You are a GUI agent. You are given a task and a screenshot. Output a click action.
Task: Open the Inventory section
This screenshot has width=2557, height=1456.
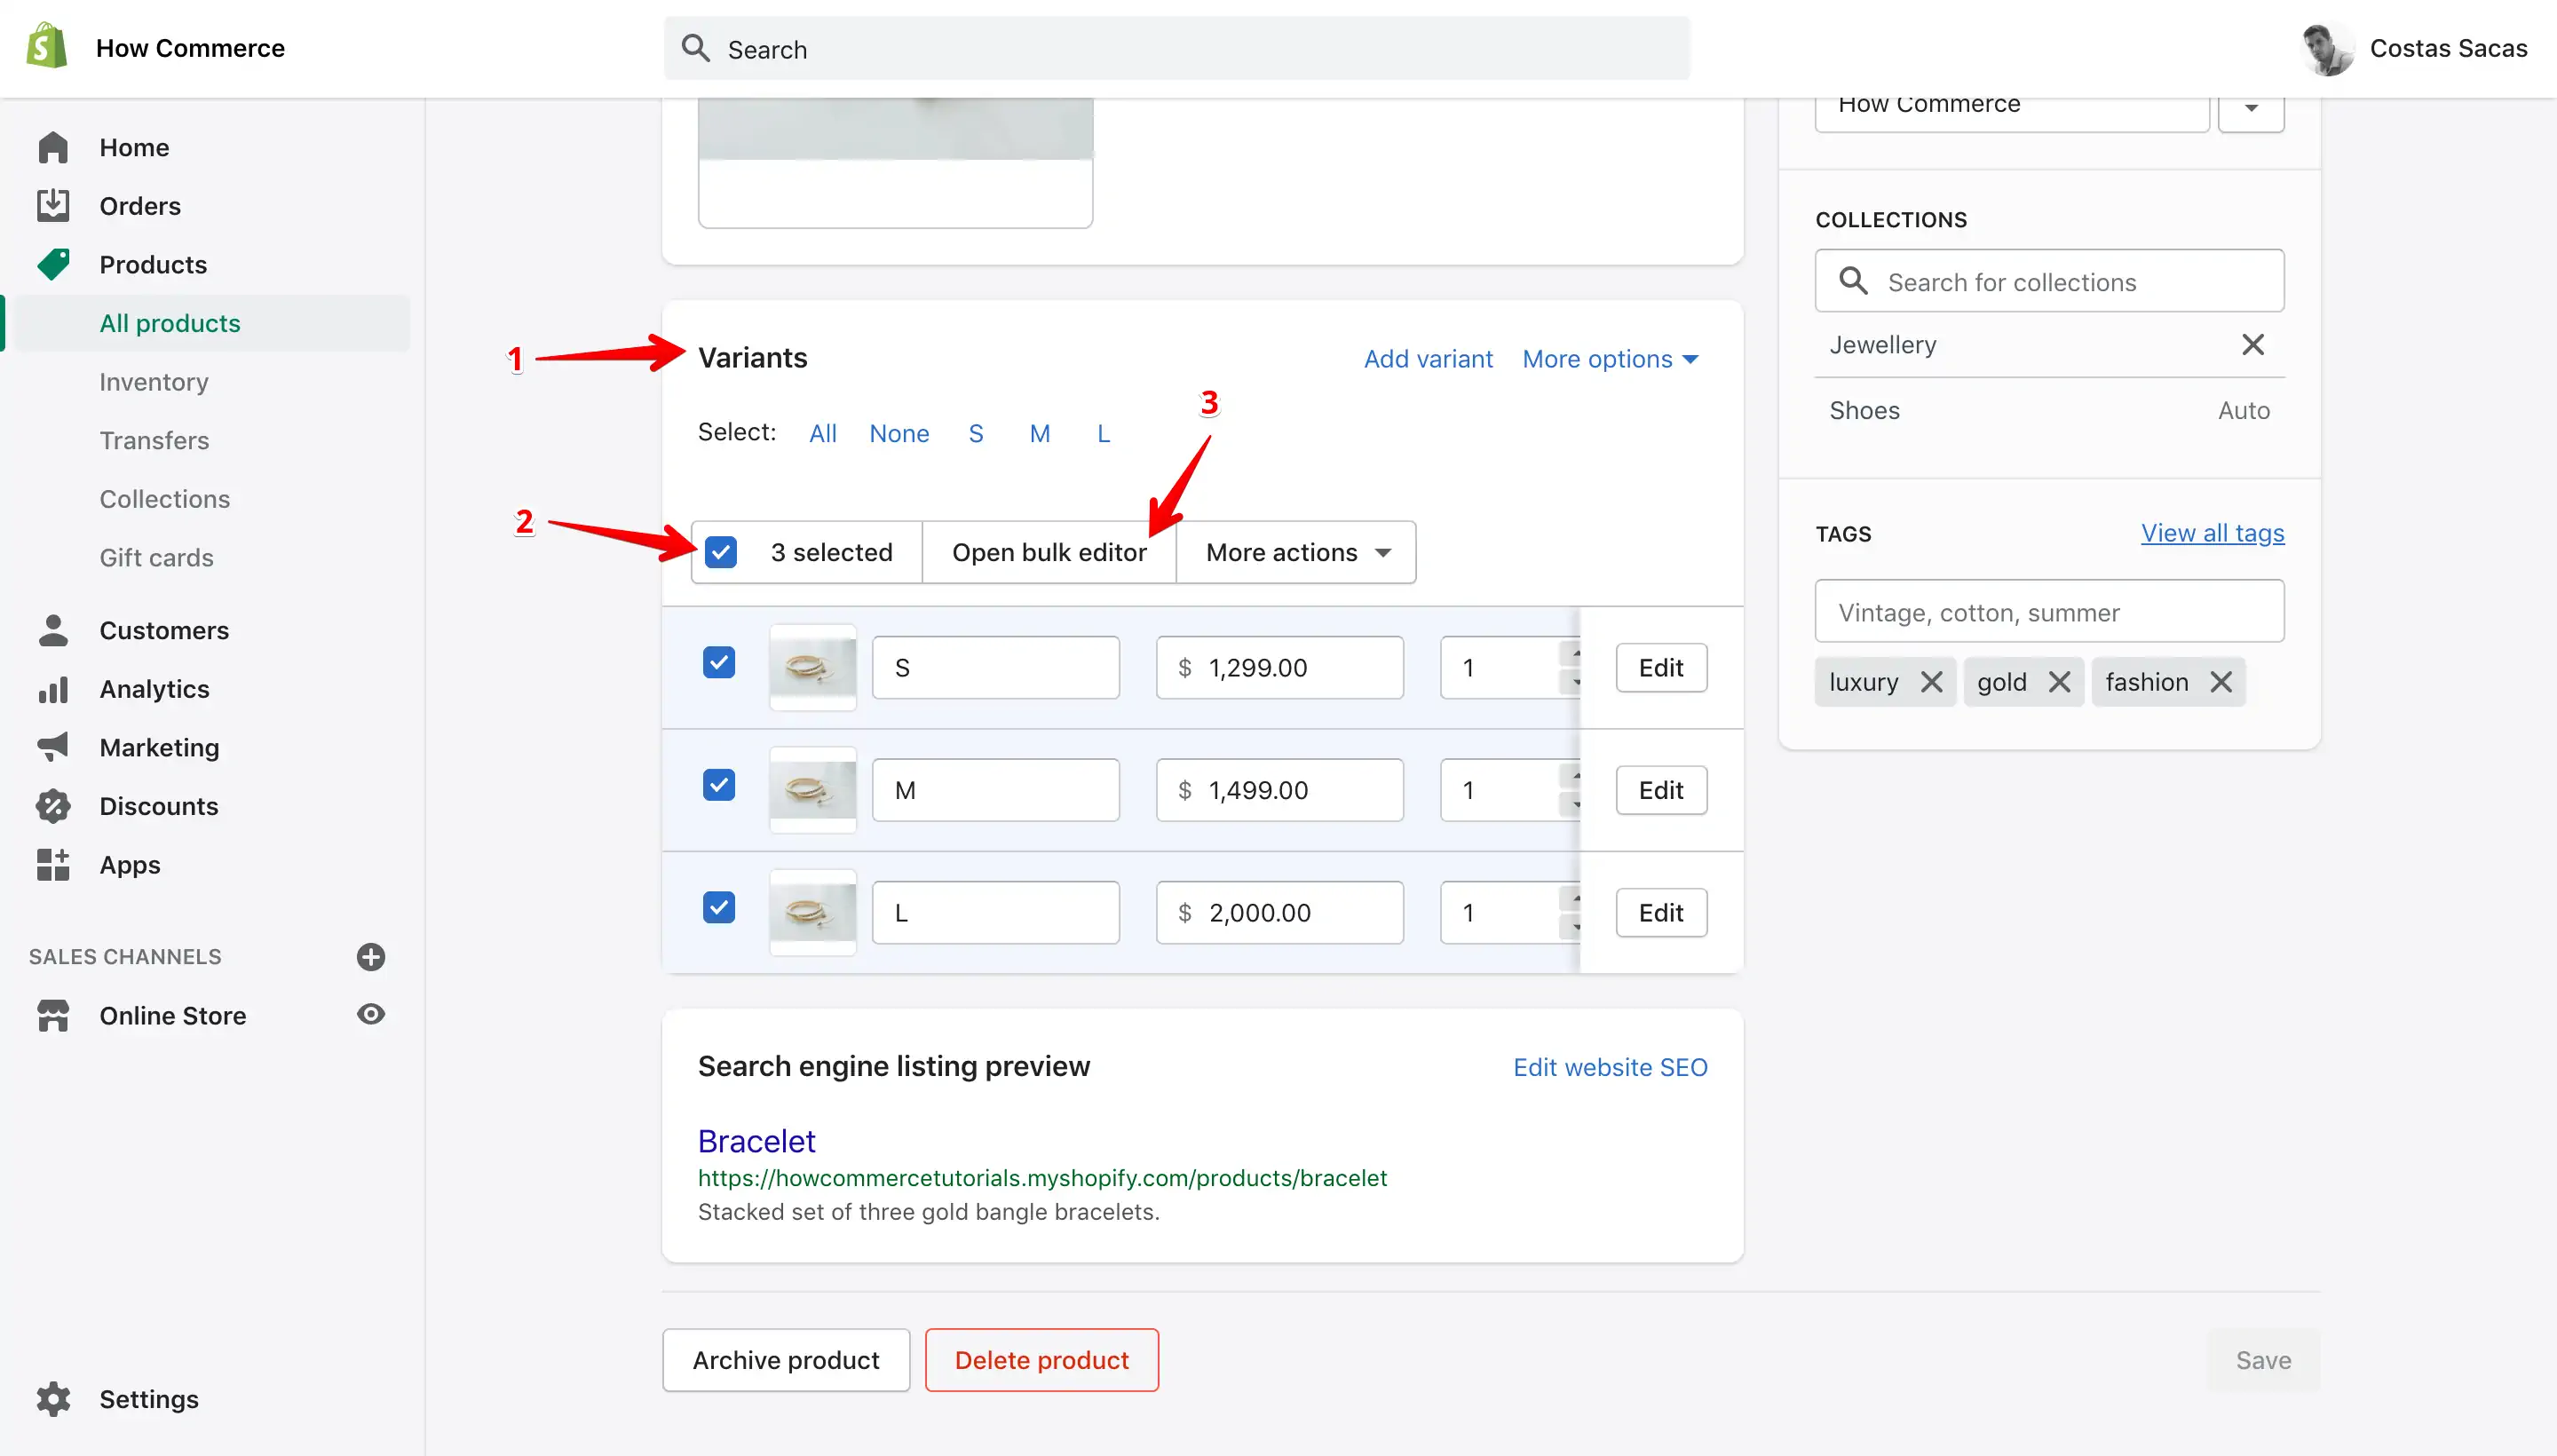click(154, 382)
